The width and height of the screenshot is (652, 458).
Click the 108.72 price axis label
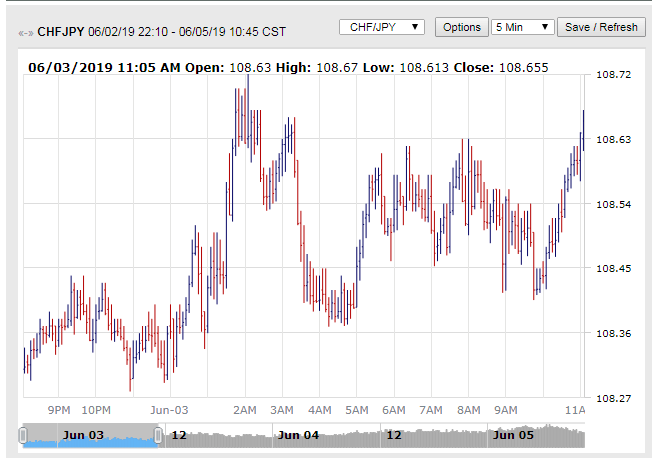point(613,75)
